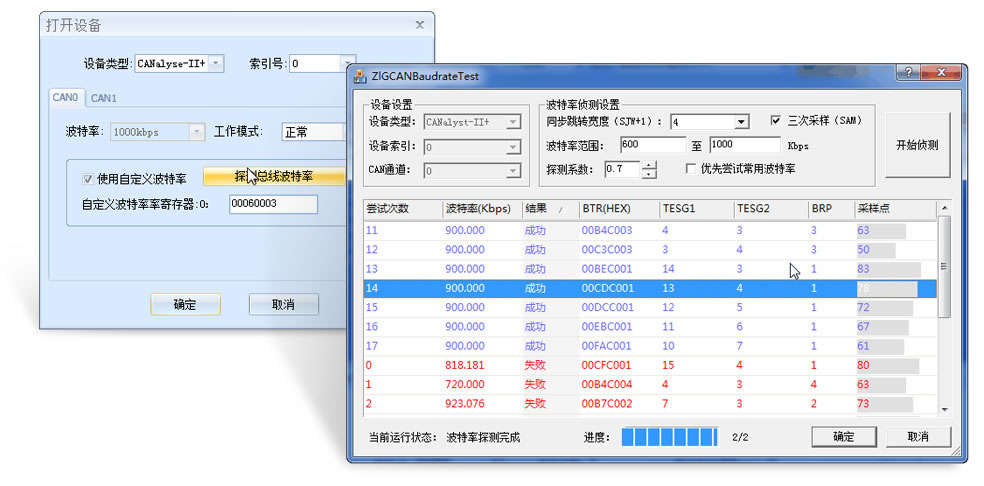This screenshot has width=984, height=486.
Task: Sort by TESG2 column header
Action: pyautogui.click(x=771, y=209)
